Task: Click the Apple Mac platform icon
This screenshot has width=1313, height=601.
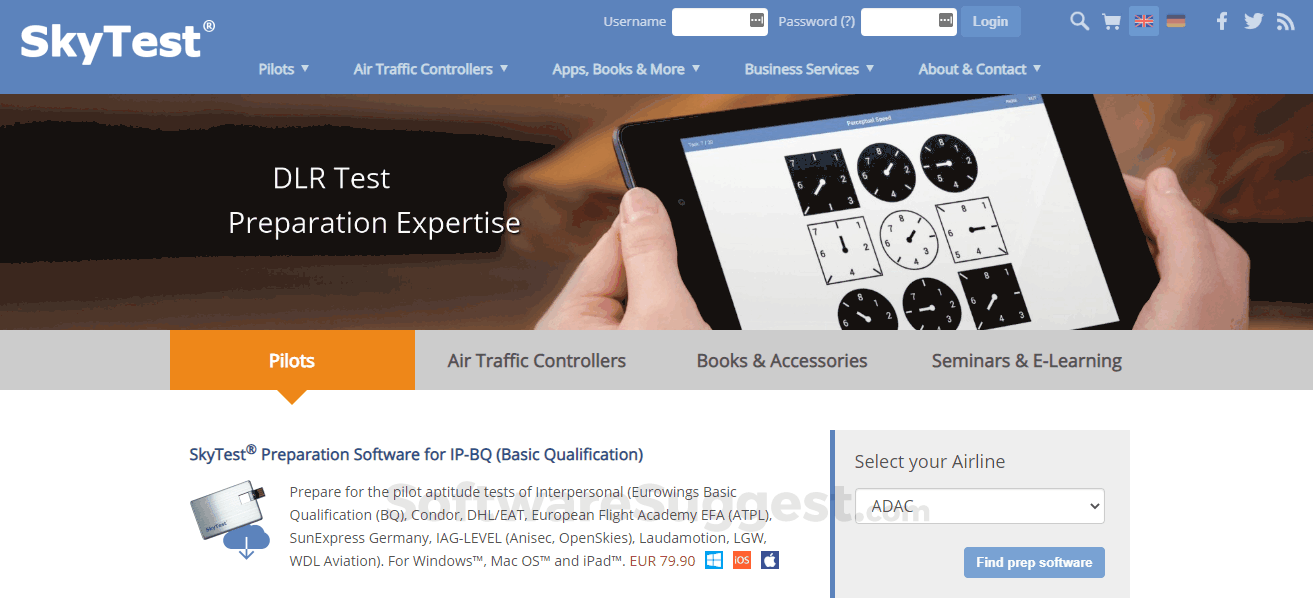Action: (x=769, y=560)
